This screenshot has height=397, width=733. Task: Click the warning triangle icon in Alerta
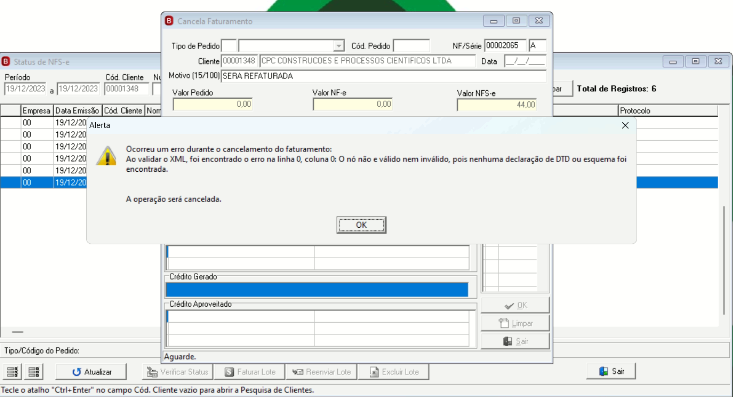pyautogui.click(x=107, y=156)
